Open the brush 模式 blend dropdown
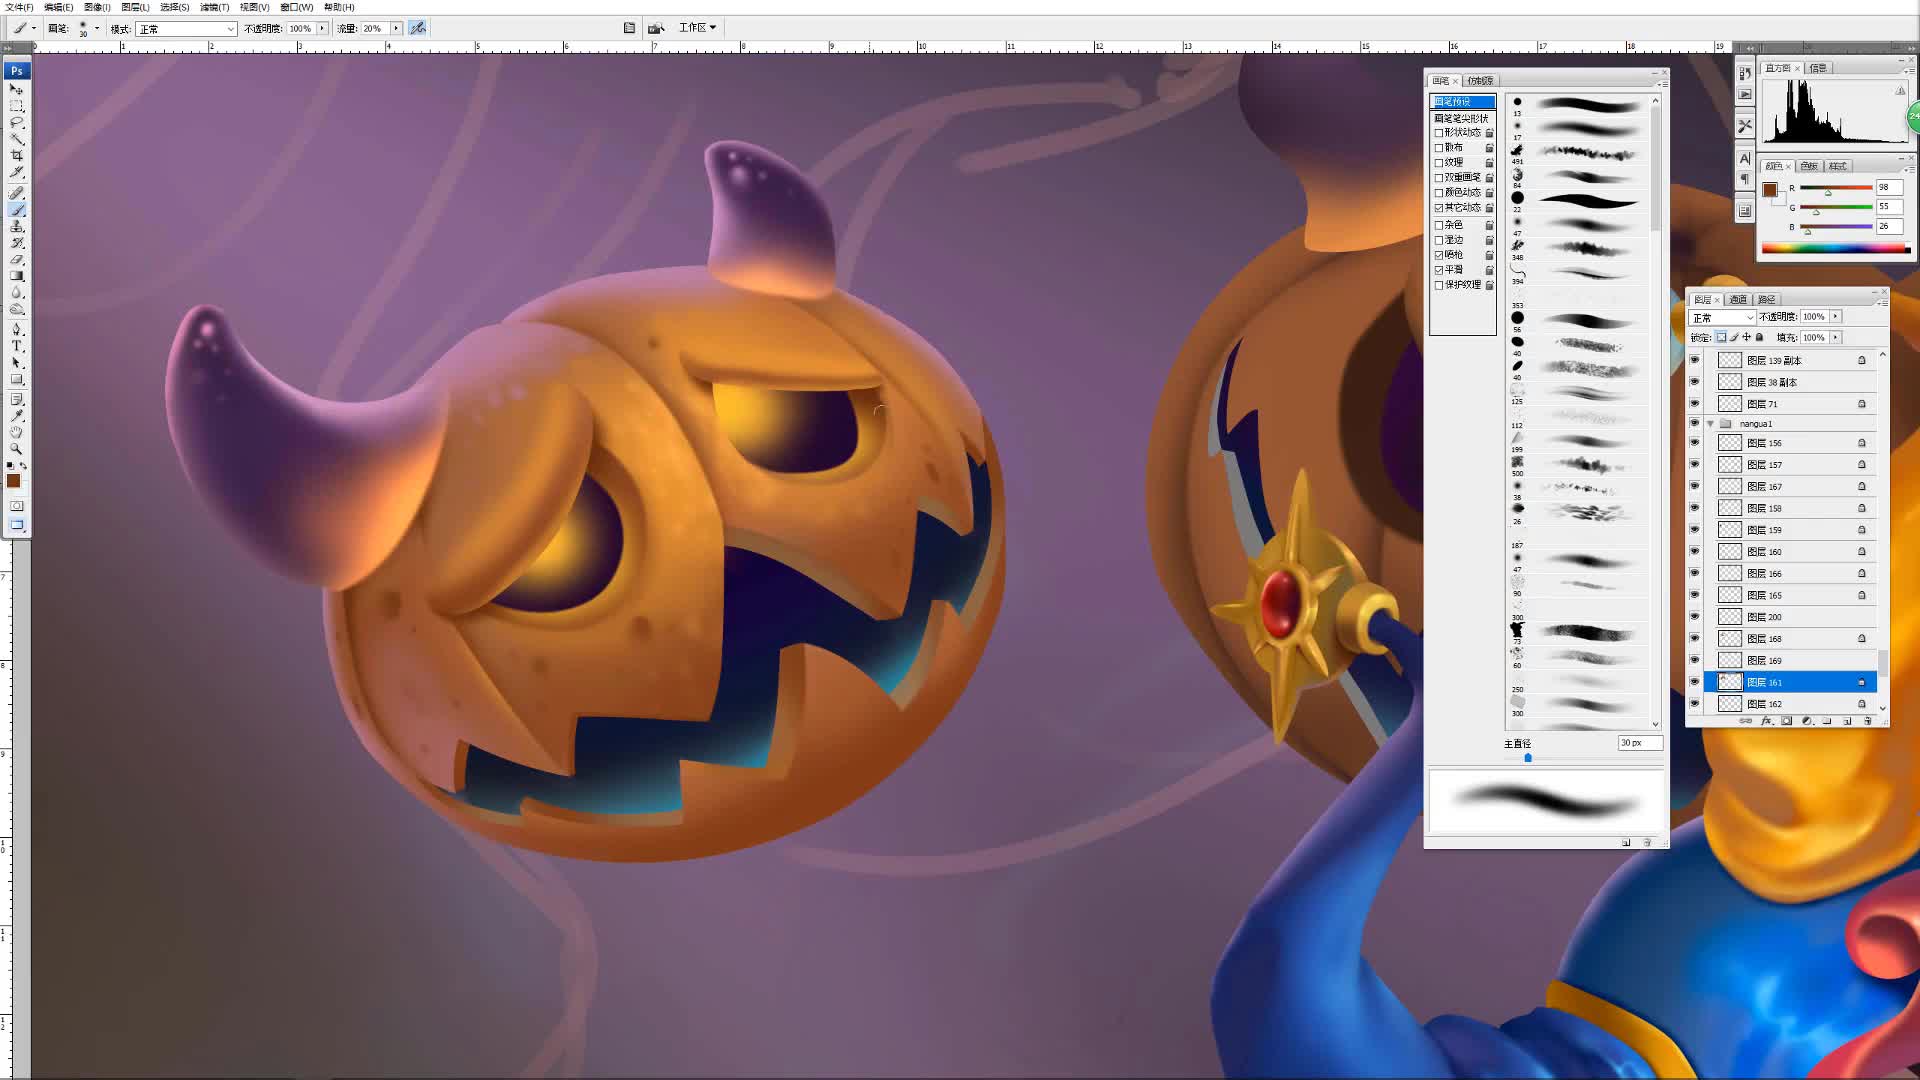The width and height of the screenshot is (1920, 1080). (186, 29)
